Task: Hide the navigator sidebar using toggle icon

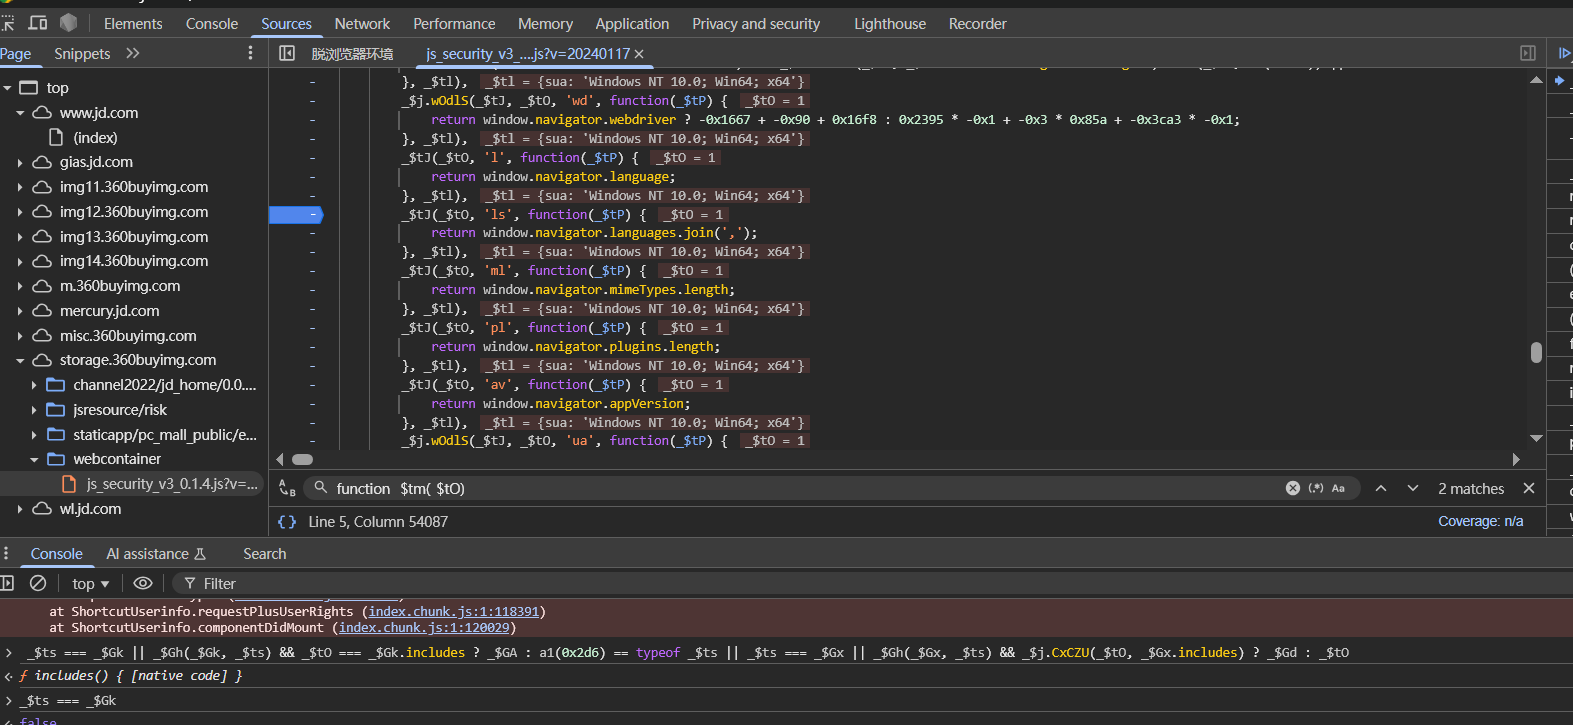Action: pyautogui.click(x=287, y=53)
